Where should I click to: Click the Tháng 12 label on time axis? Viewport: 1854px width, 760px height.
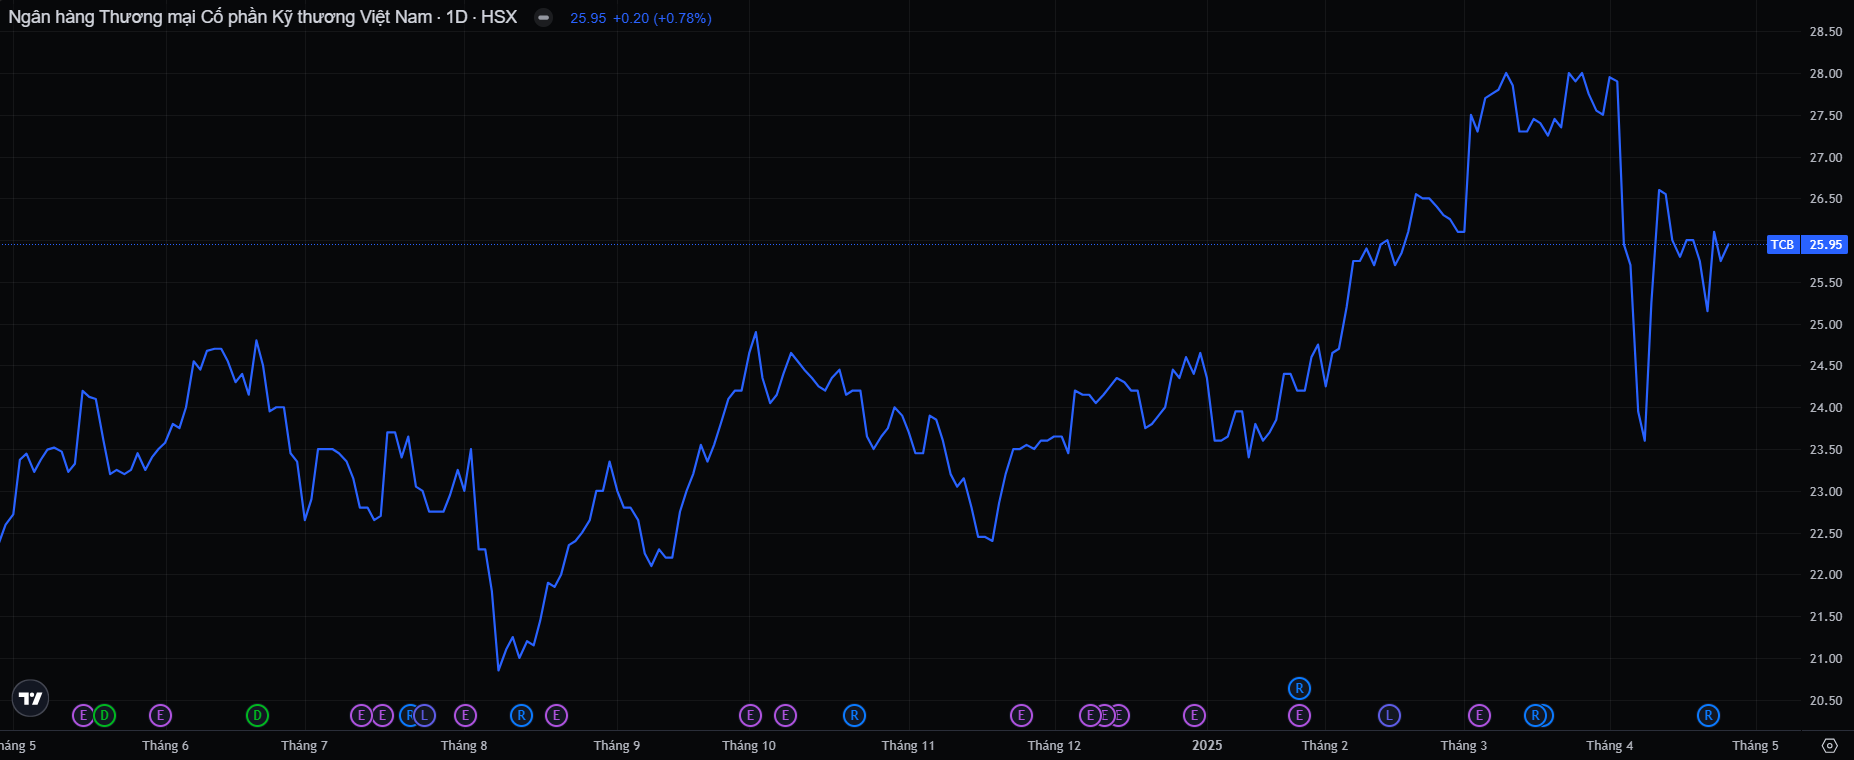pyautogui.click(x=1054, y=745)
